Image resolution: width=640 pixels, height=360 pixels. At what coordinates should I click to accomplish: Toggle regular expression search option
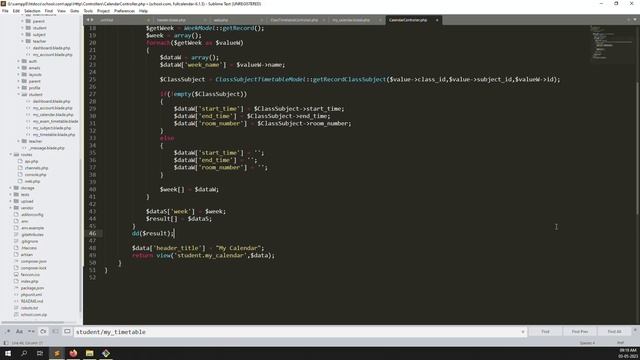point(8,331)
